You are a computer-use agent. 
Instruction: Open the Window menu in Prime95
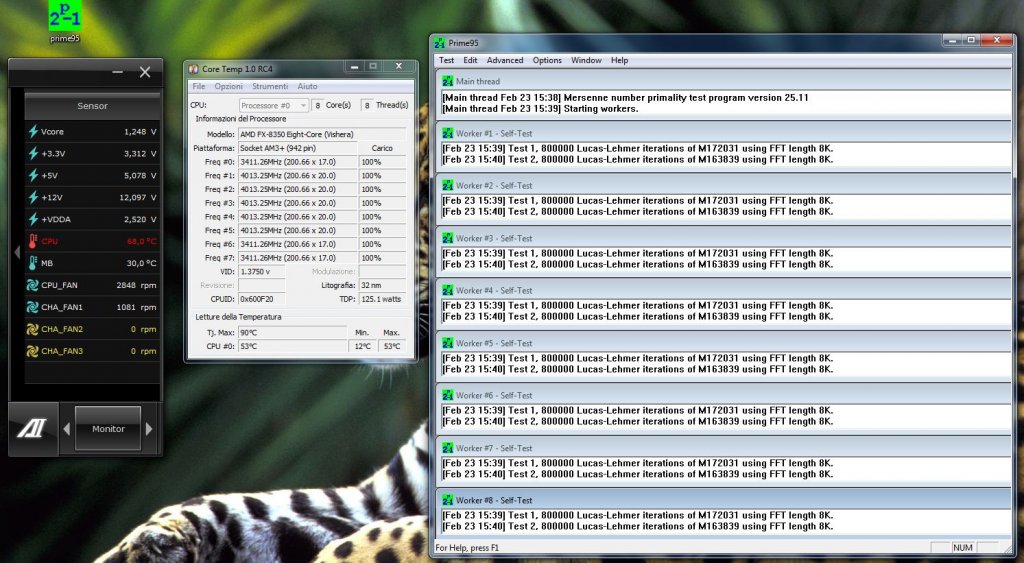point(586,60)
